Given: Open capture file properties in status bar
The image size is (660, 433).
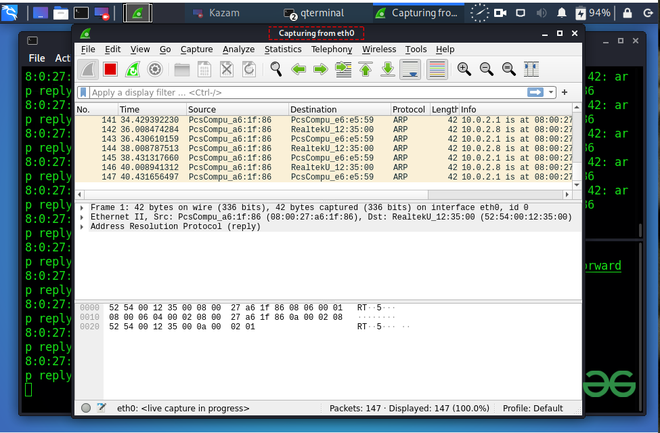Looking at the screenshot, I should 101,408.
